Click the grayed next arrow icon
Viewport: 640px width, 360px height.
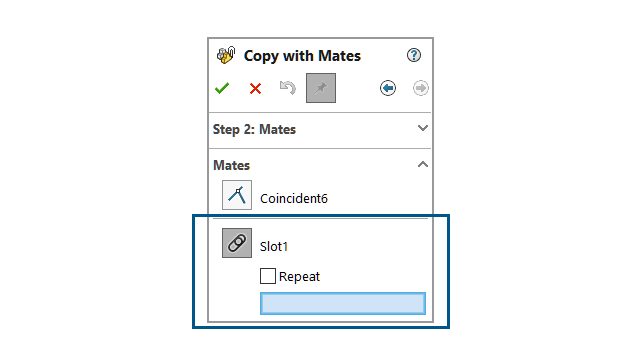[420, 88]
